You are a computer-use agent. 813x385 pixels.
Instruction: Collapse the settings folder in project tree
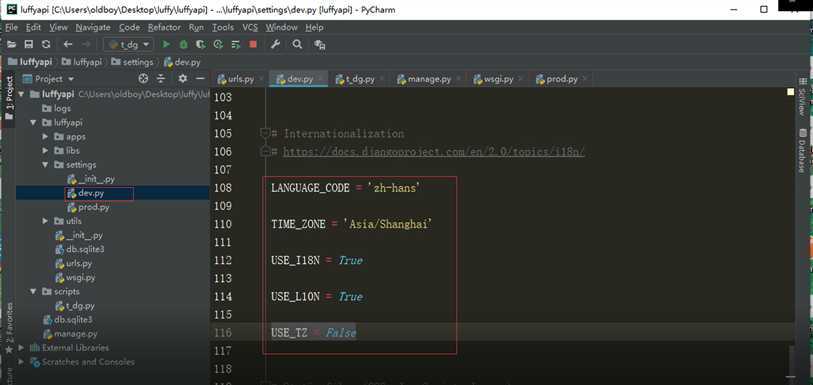tap(45, 165)
